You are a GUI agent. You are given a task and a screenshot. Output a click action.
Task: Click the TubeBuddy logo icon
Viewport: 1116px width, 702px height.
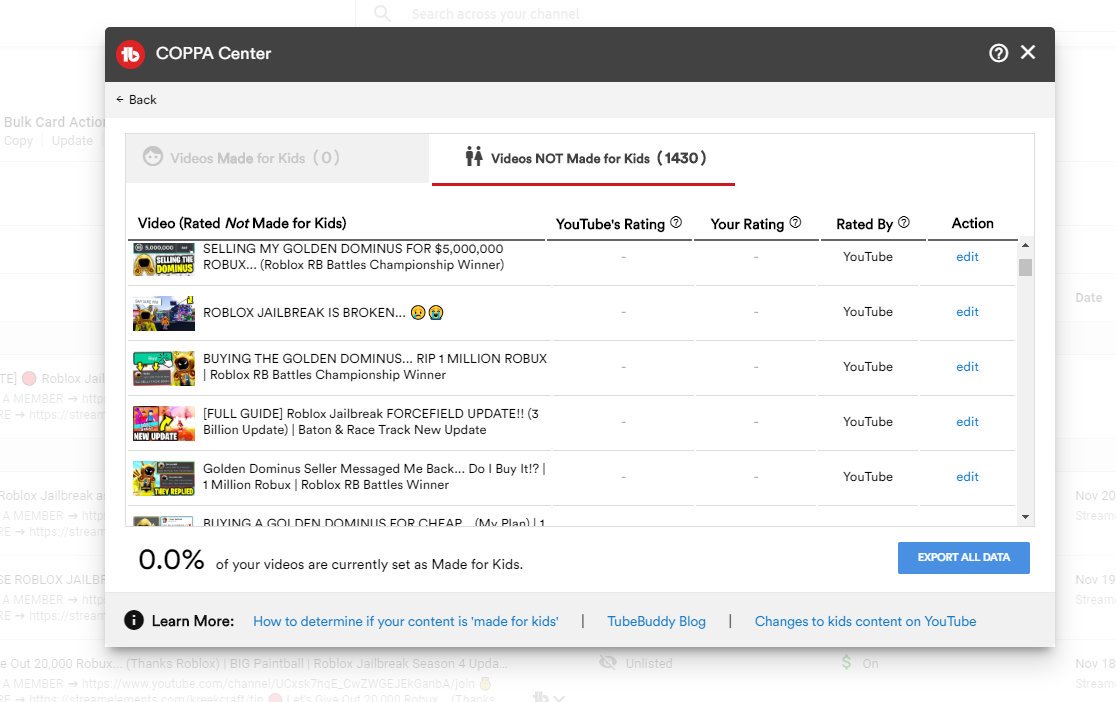[130, 54]
